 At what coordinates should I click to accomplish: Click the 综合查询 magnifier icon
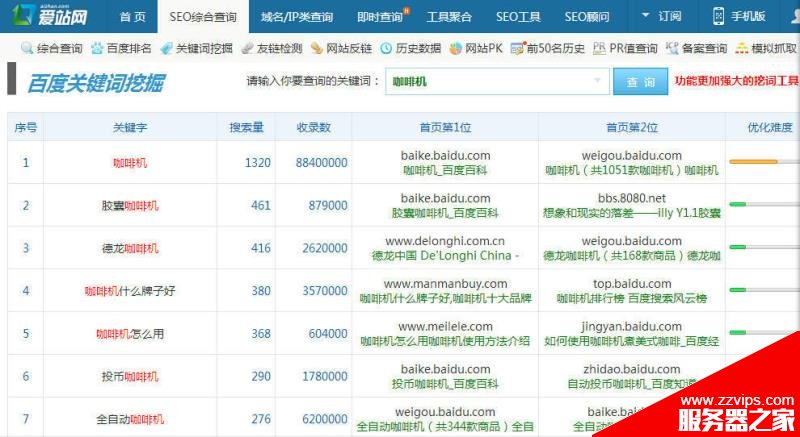tap(27, 48)
